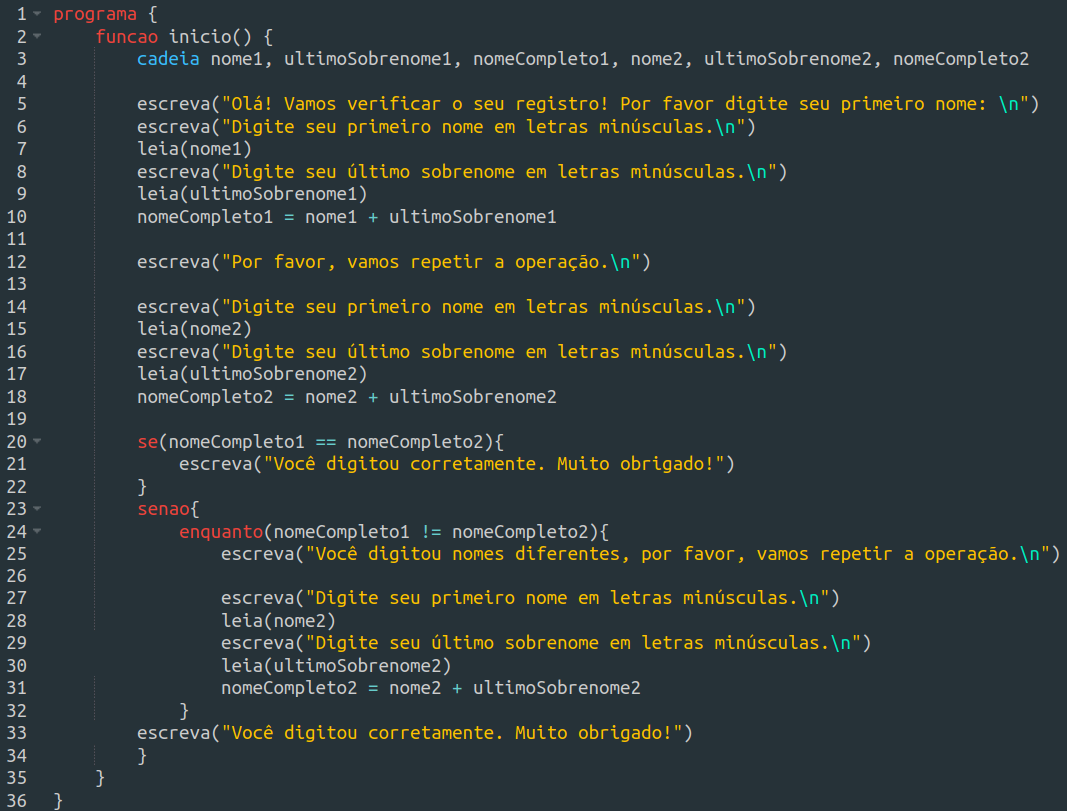
Task: Collapse the 'programa' block fold arrow on line 1
Action: pyautogui.click(x=37, y=15)
